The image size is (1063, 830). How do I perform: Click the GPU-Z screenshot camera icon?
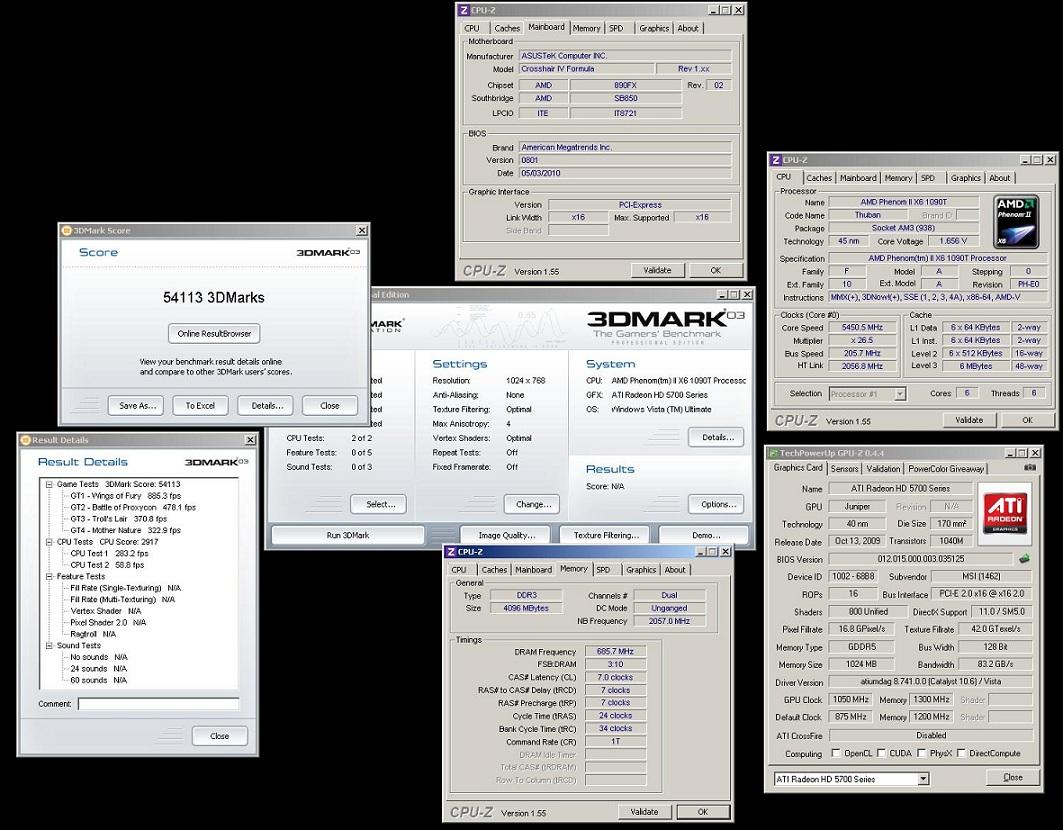(1030, 468)
